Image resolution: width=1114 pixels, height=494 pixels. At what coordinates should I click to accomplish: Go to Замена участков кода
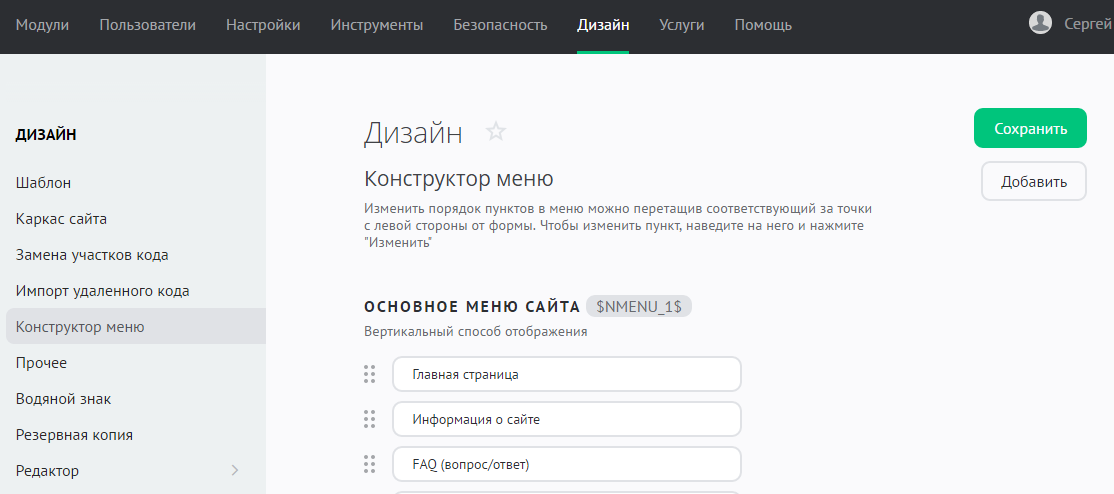pos(92,255)
